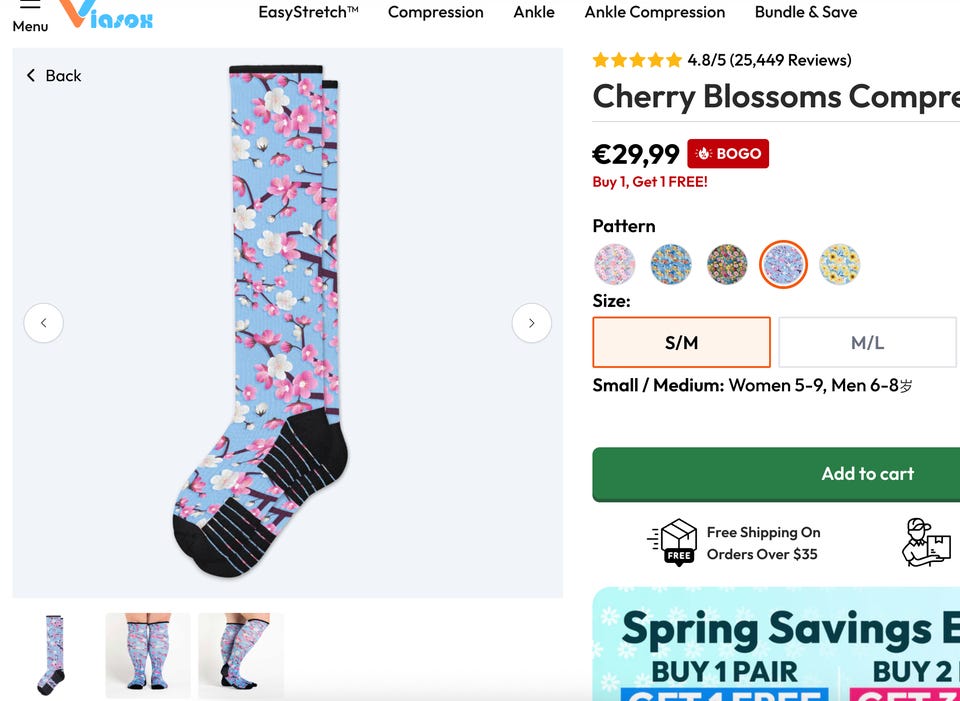Click the Viasox logo
The image size is (960, 701).
[x=106, y=13]
